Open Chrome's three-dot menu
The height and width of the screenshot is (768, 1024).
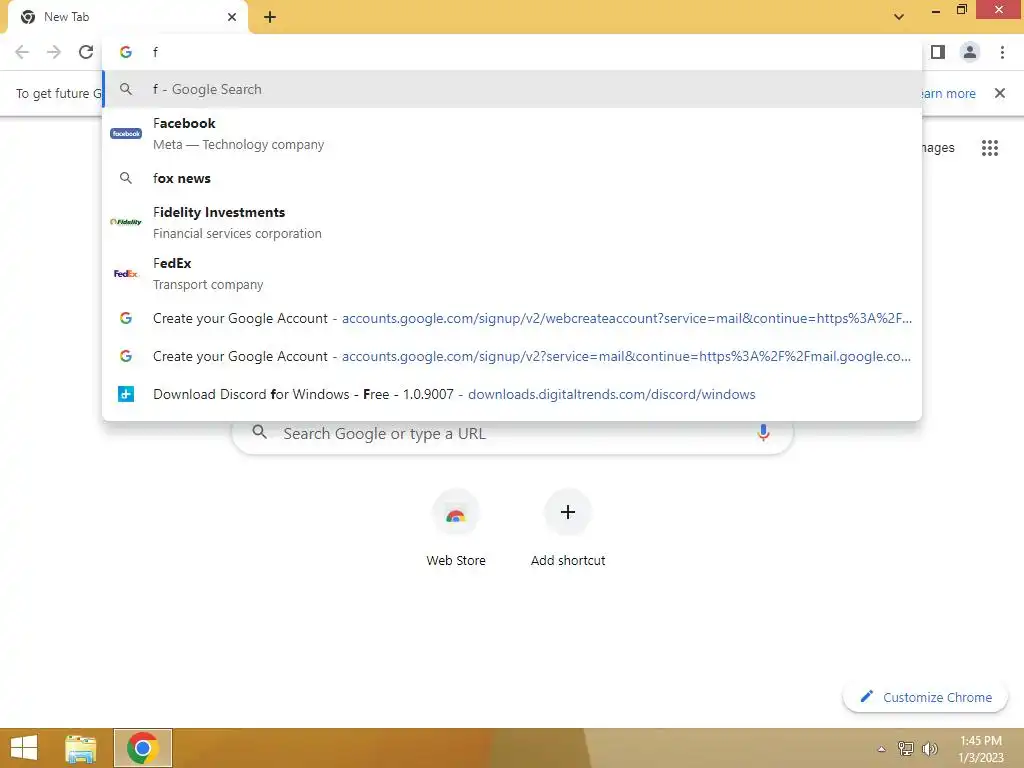1002,52
